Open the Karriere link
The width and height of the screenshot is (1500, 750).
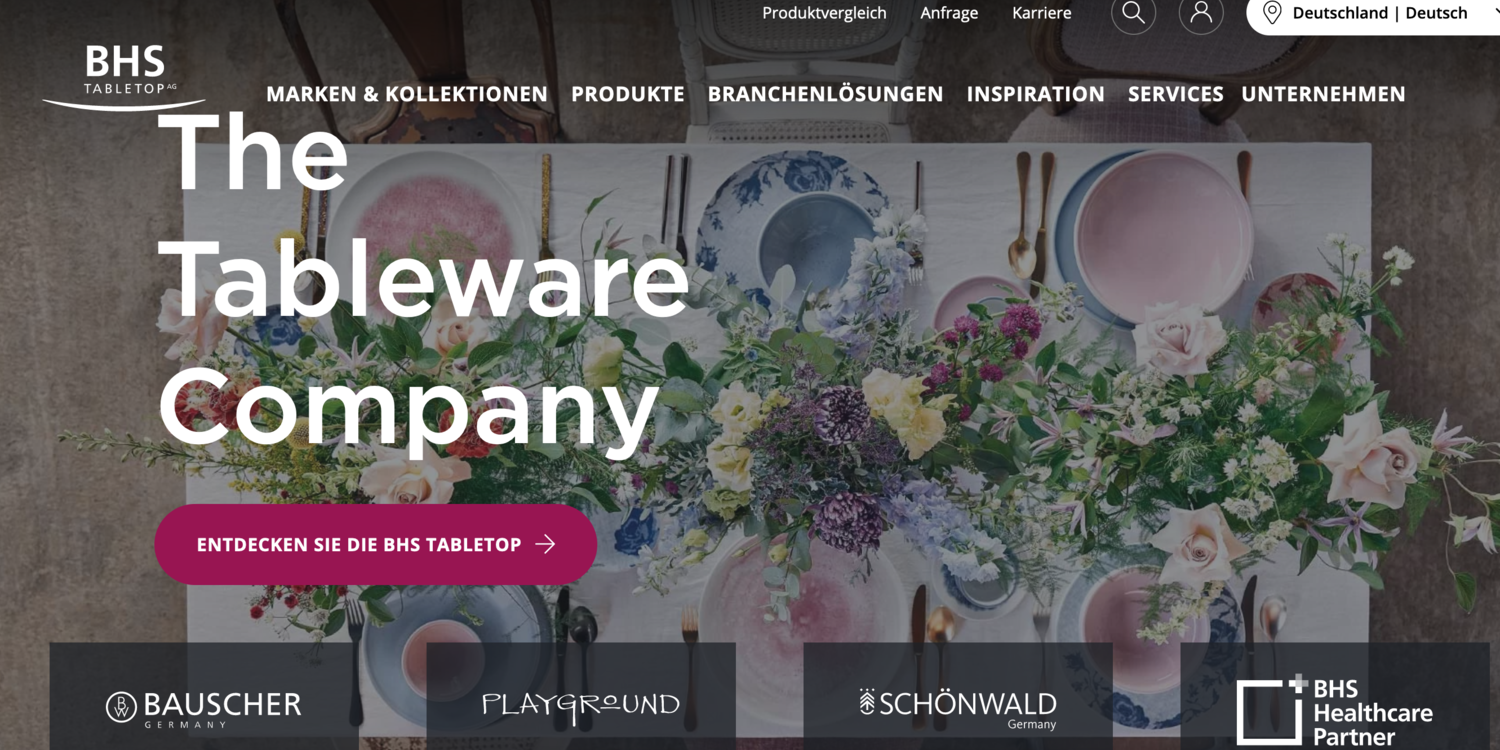click(x=1042, y=13)
